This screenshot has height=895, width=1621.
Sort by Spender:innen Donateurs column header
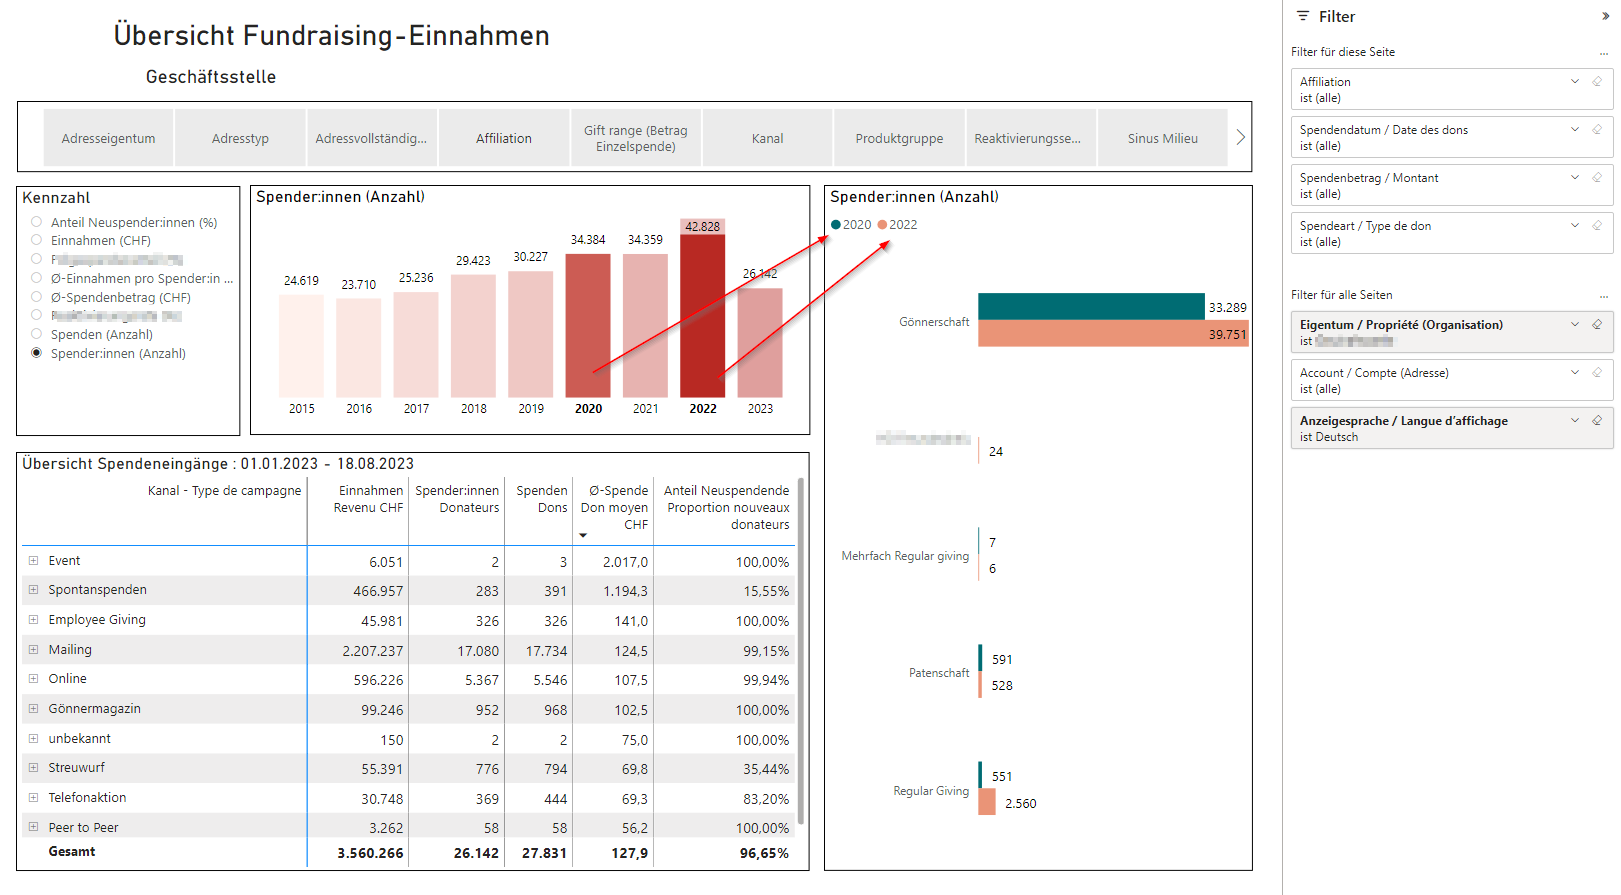pos(457,499)
